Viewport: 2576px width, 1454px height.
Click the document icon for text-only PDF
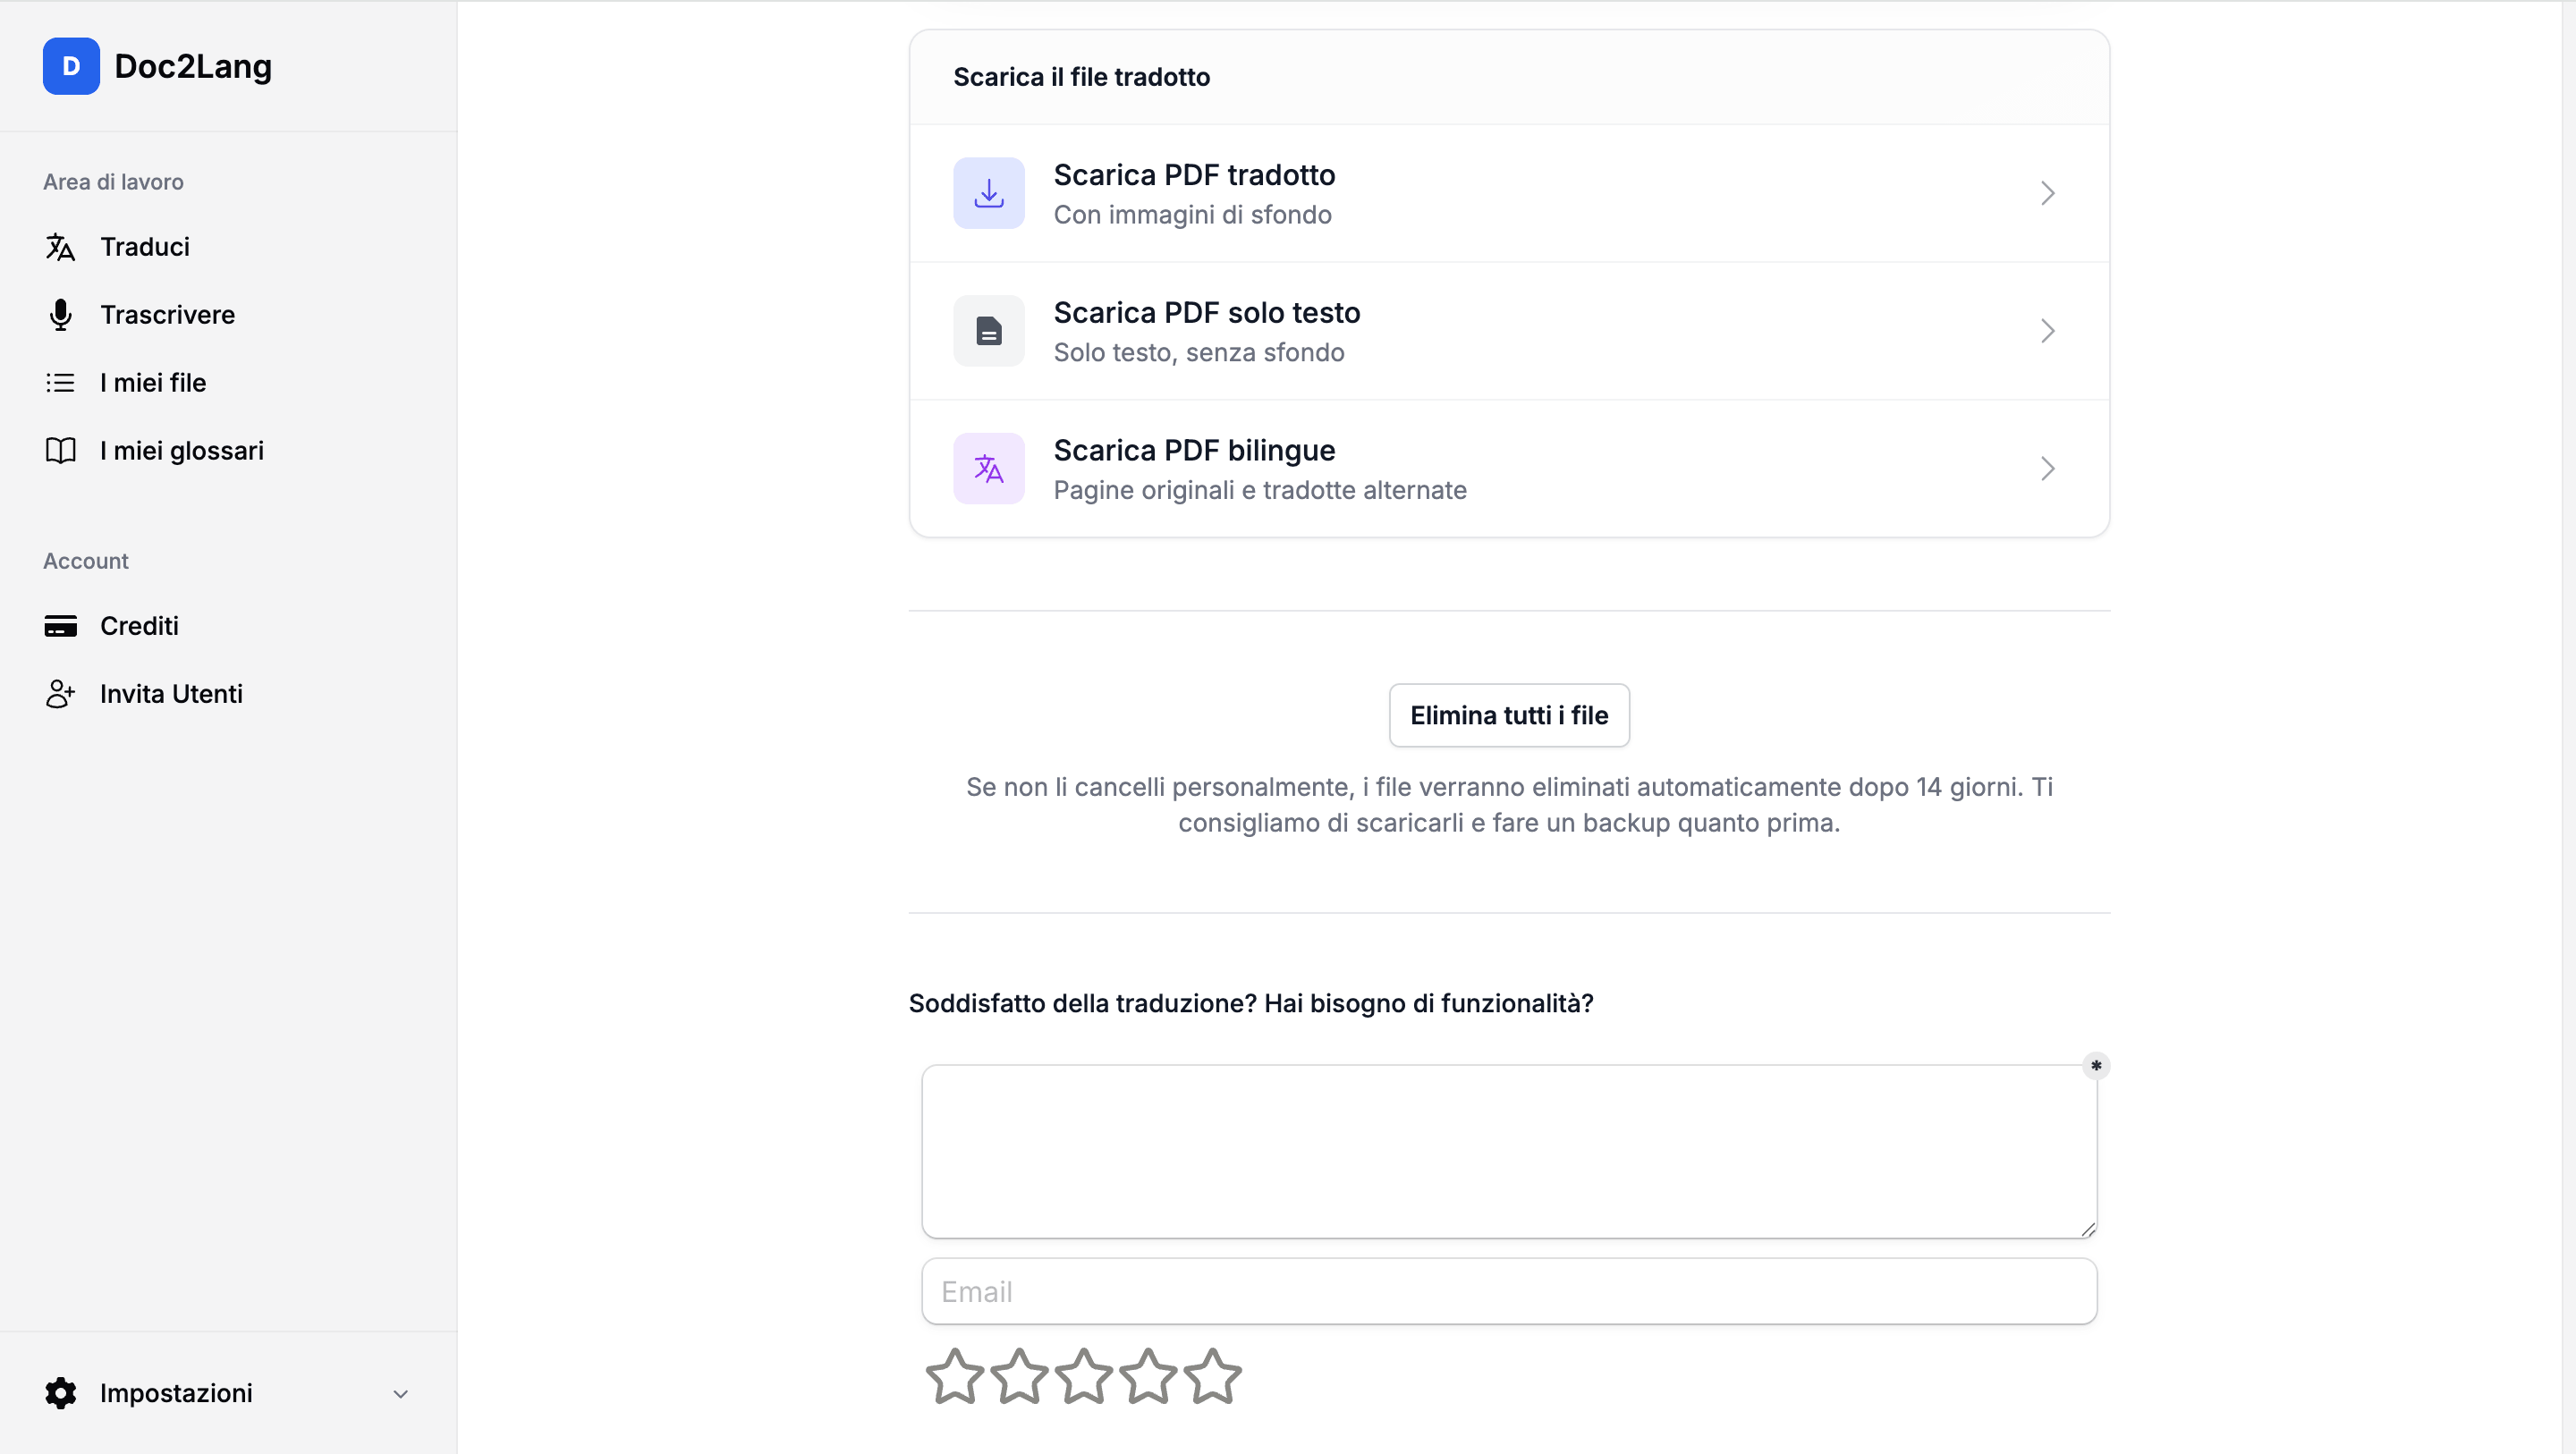click(988, 331)
